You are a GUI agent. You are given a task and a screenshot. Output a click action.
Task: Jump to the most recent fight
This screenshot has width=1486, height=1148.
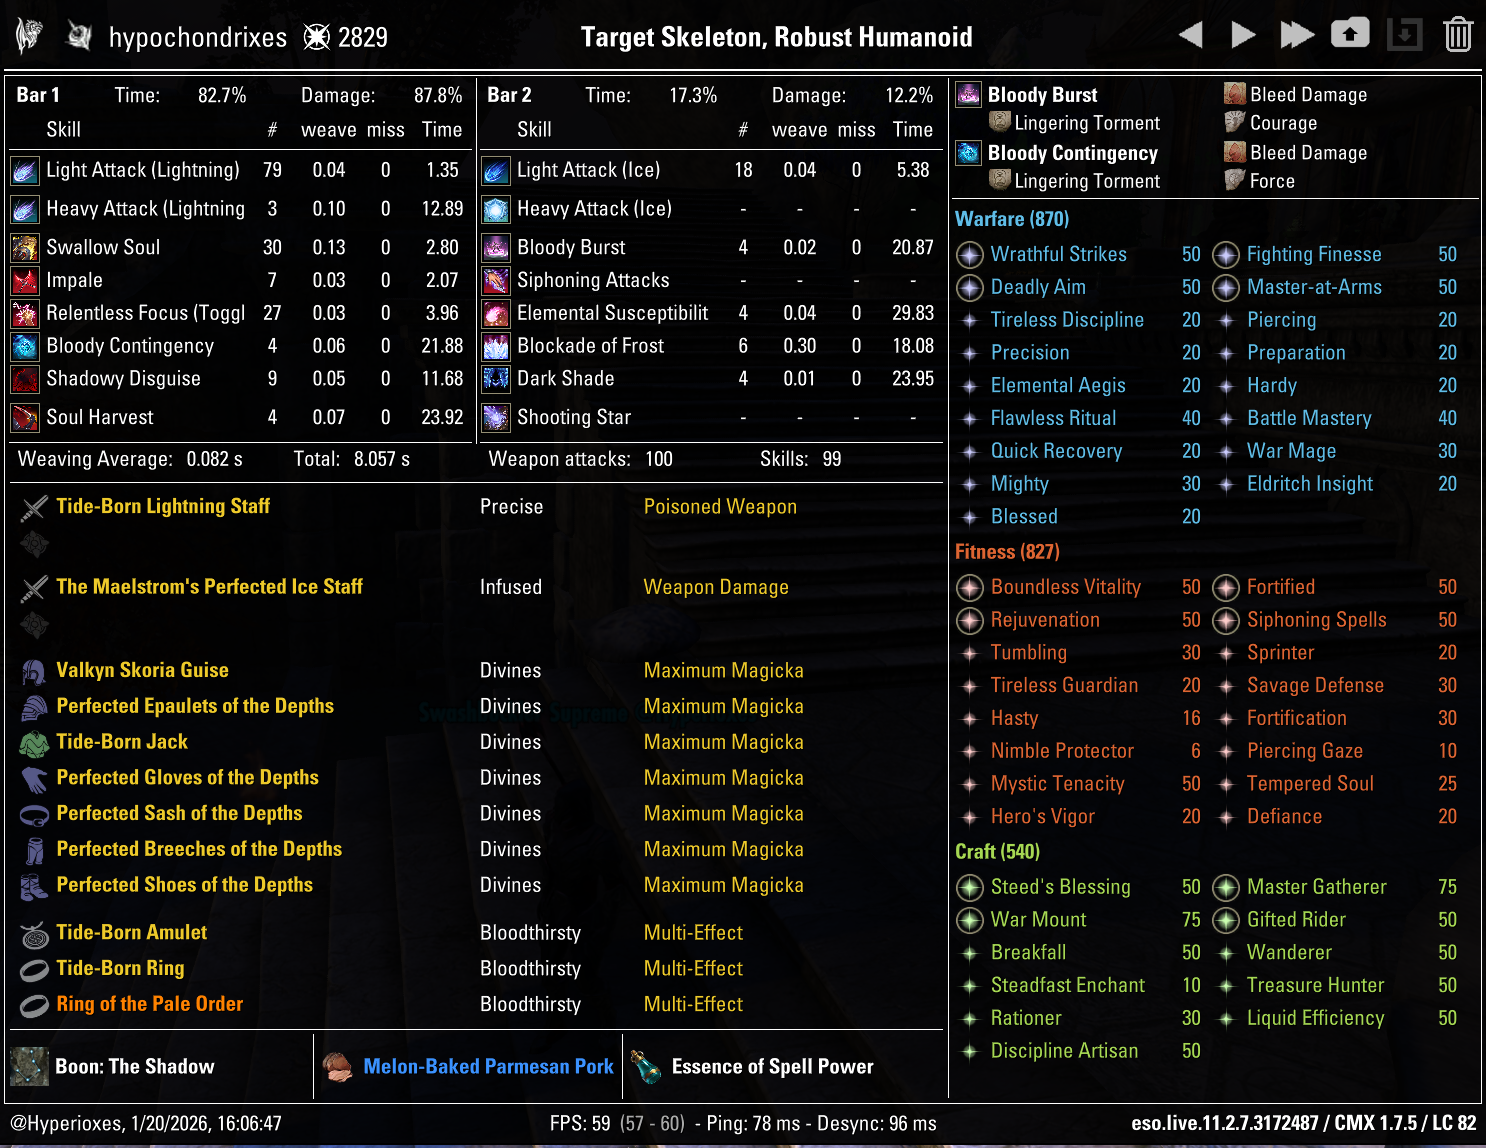click(1297, 35)
